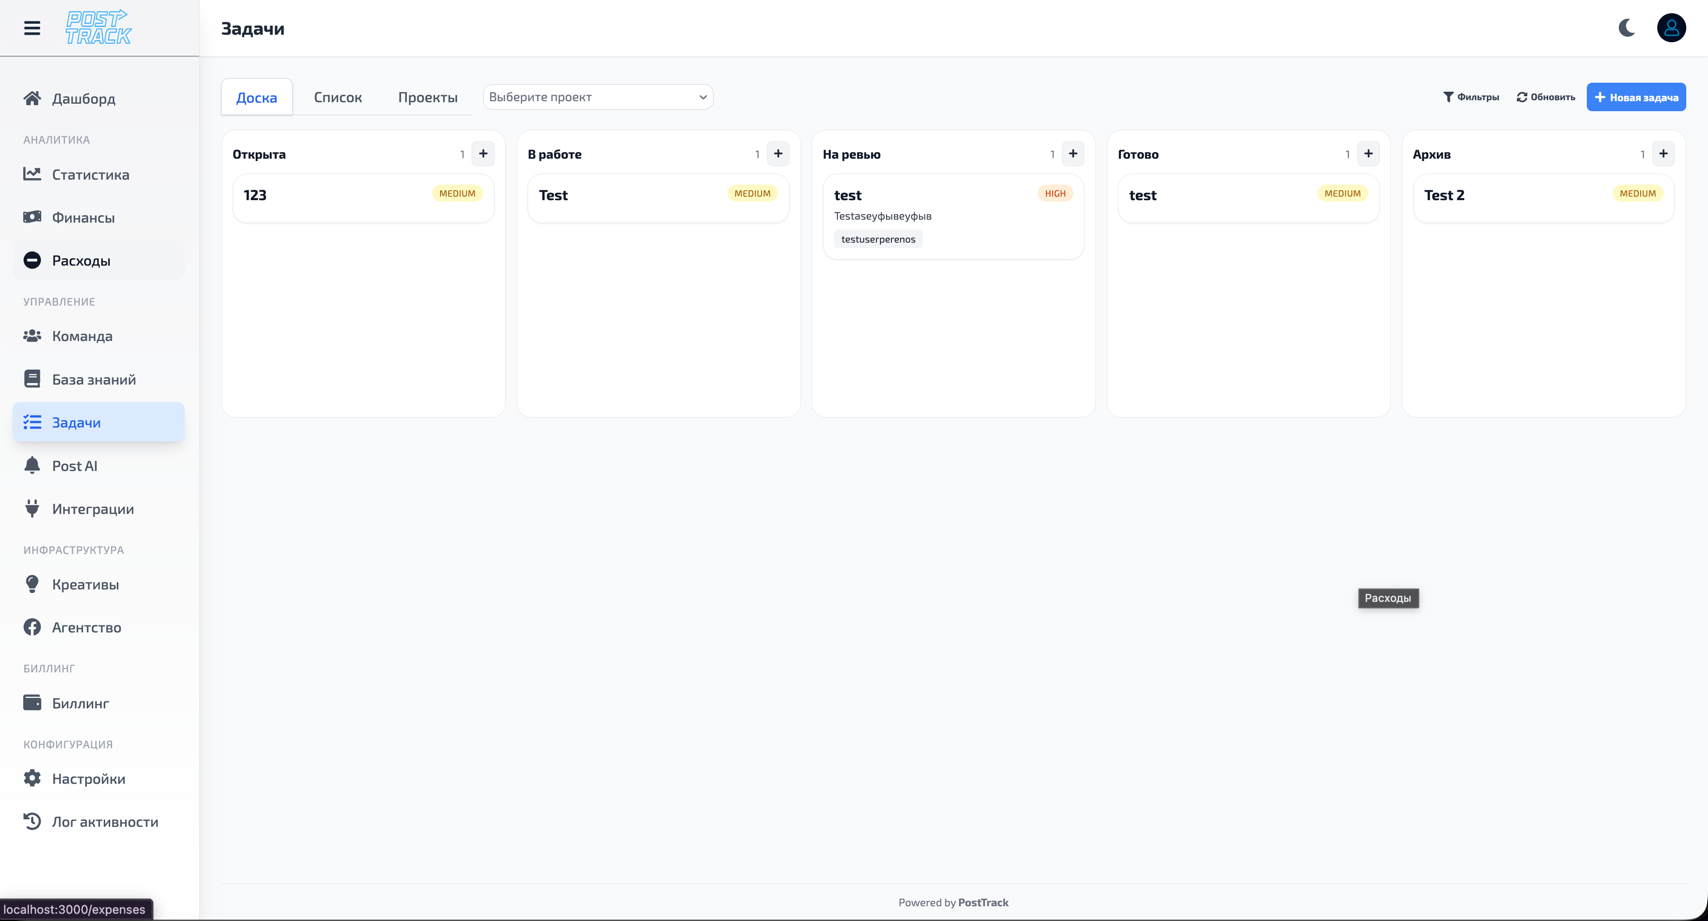Open the Выберите проект dropdown

(598, 96)
